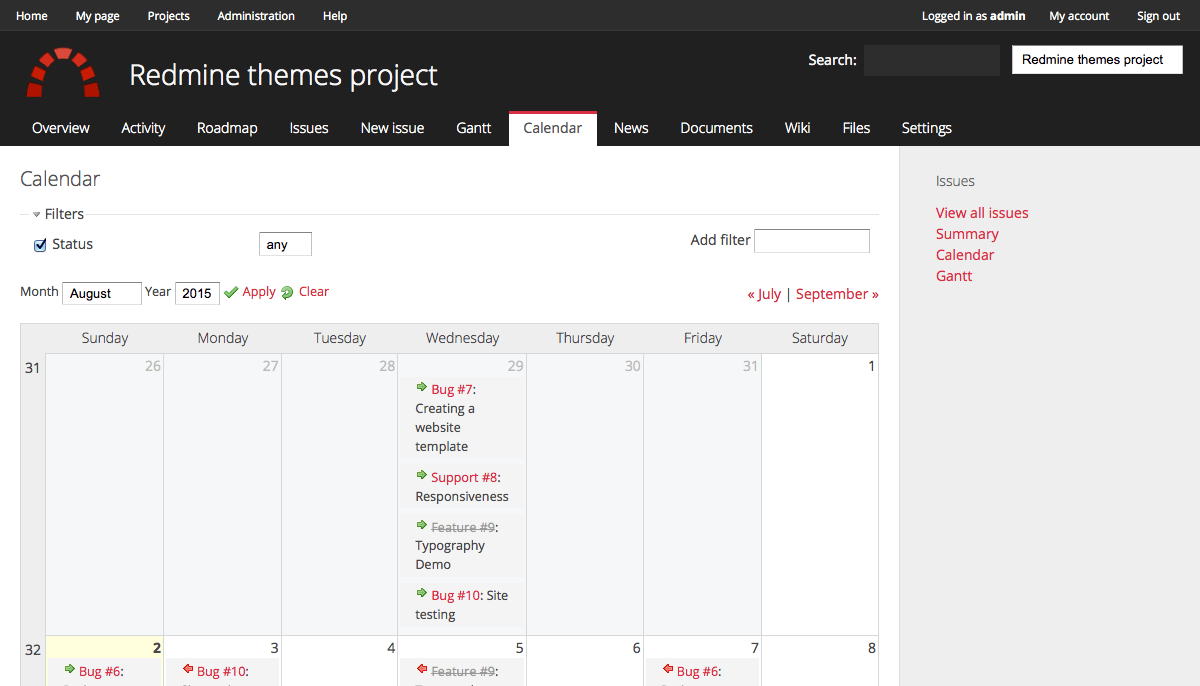Click the green arrow icon beside Support #8
Image resolution: width=1200 pixels, height=686 pixels.
[421, 476]
